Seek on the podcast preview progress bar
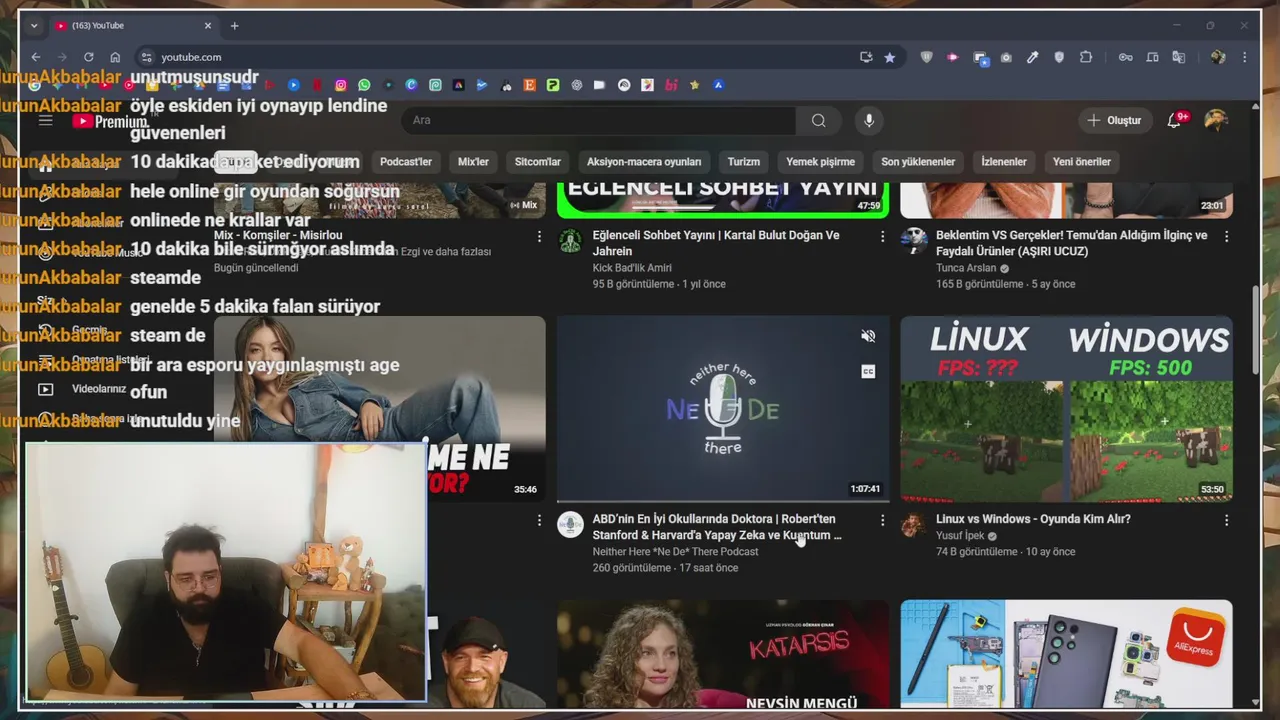The width and height of the screenshot is (1280, 720). [x=723, y=500]
